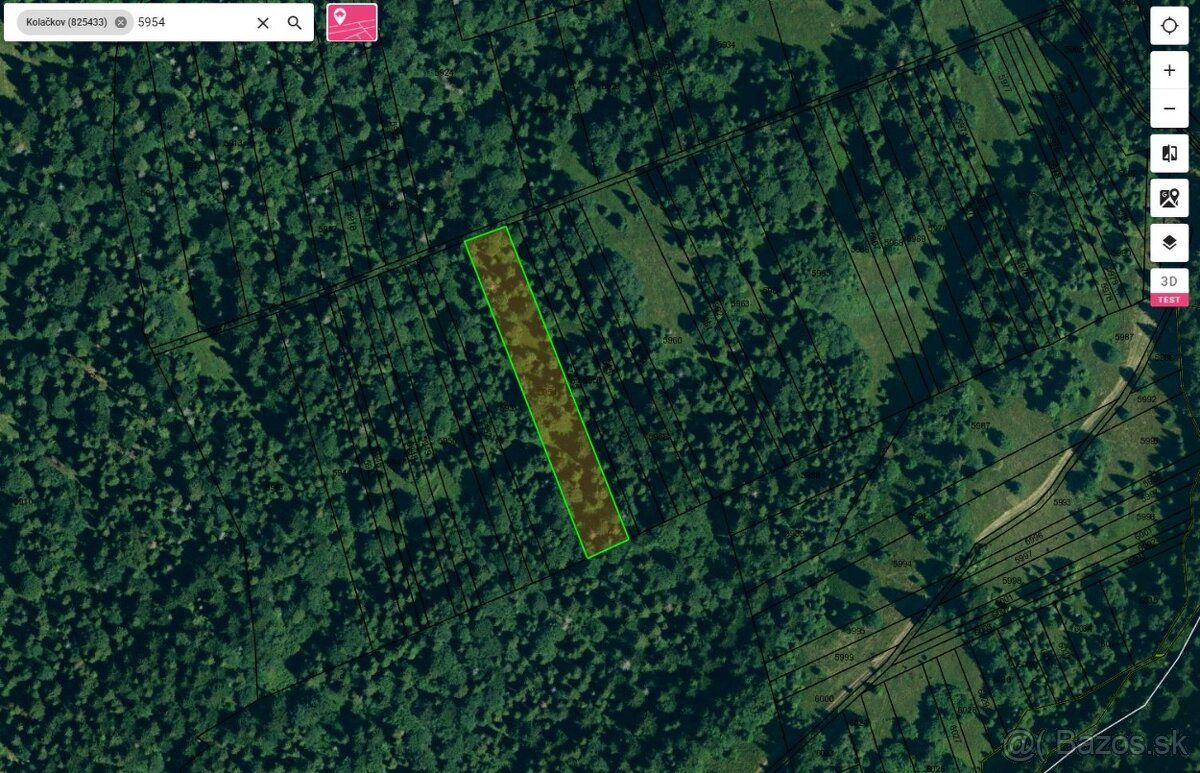The image size is (1200, 773).
Task: Focus the search field containing 5954
Action: [x=190, y=22]
